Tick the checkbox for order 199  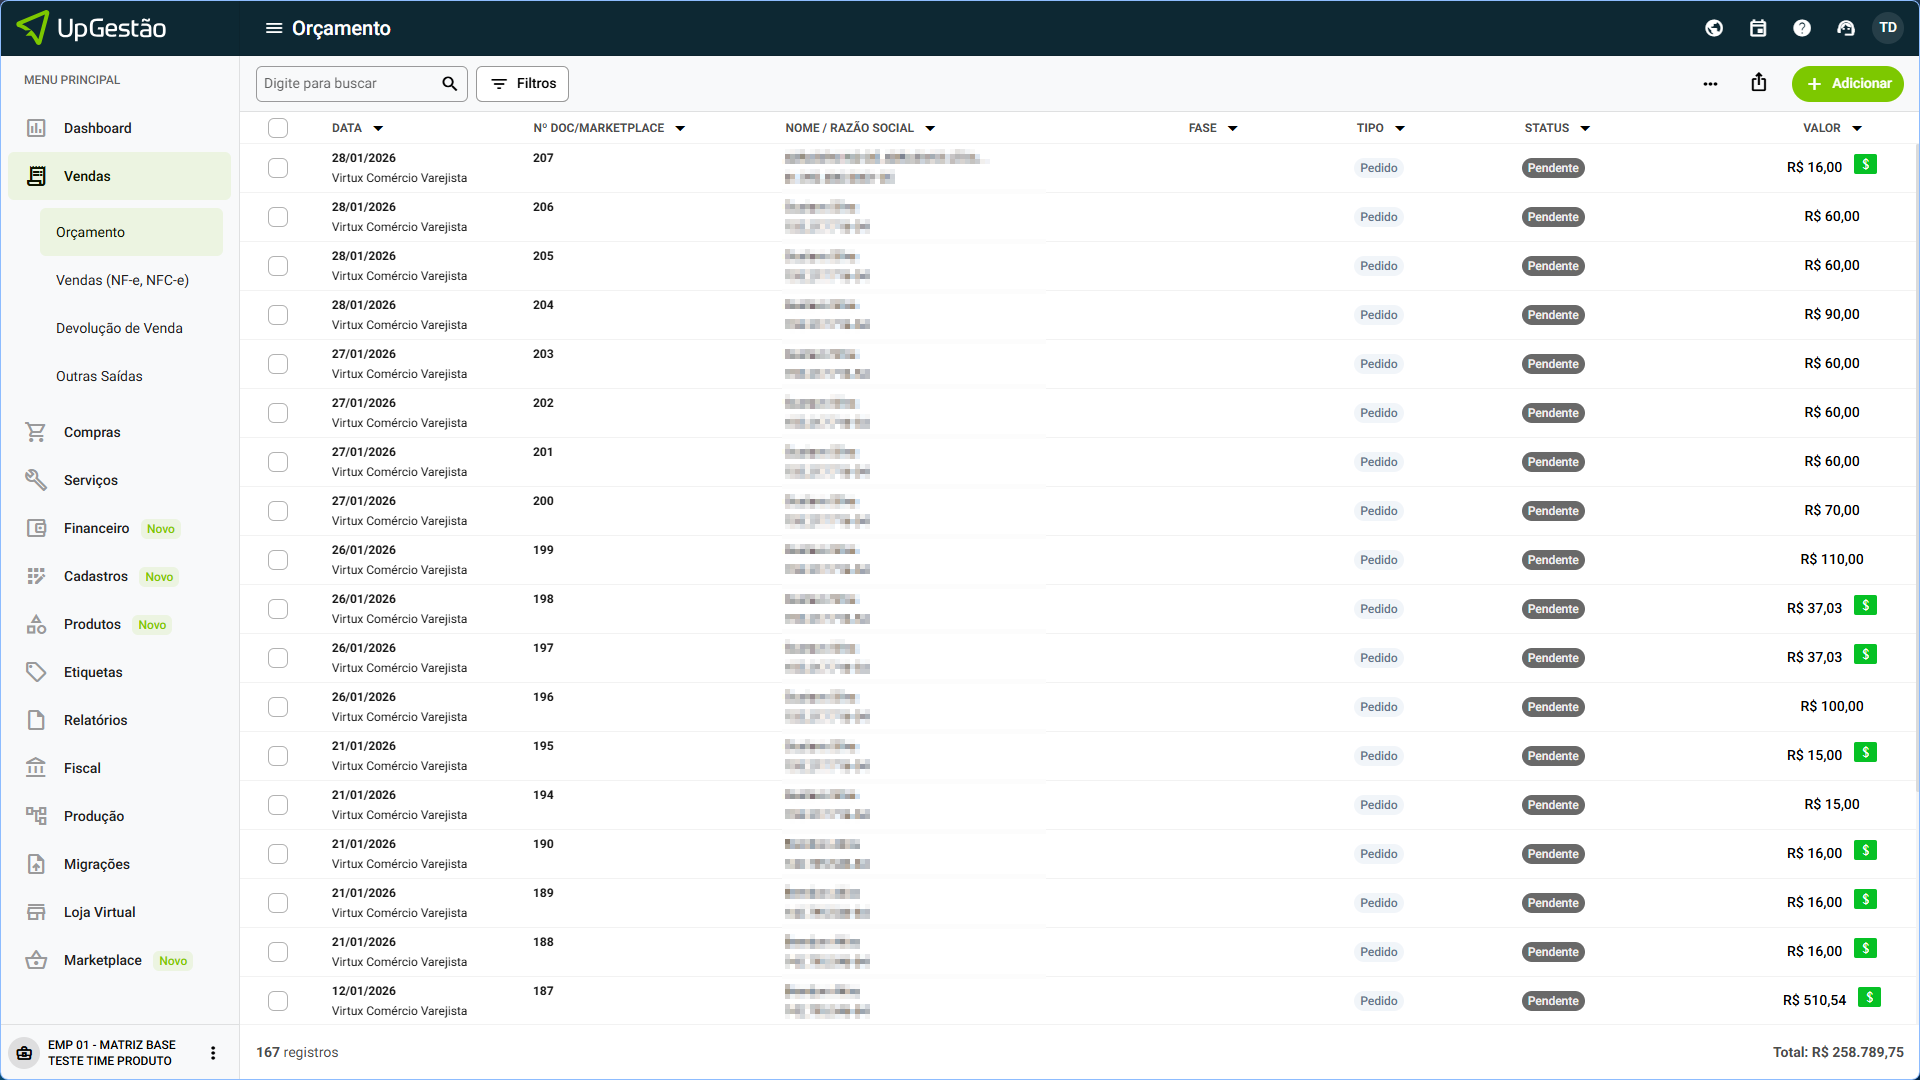[278, 560]
